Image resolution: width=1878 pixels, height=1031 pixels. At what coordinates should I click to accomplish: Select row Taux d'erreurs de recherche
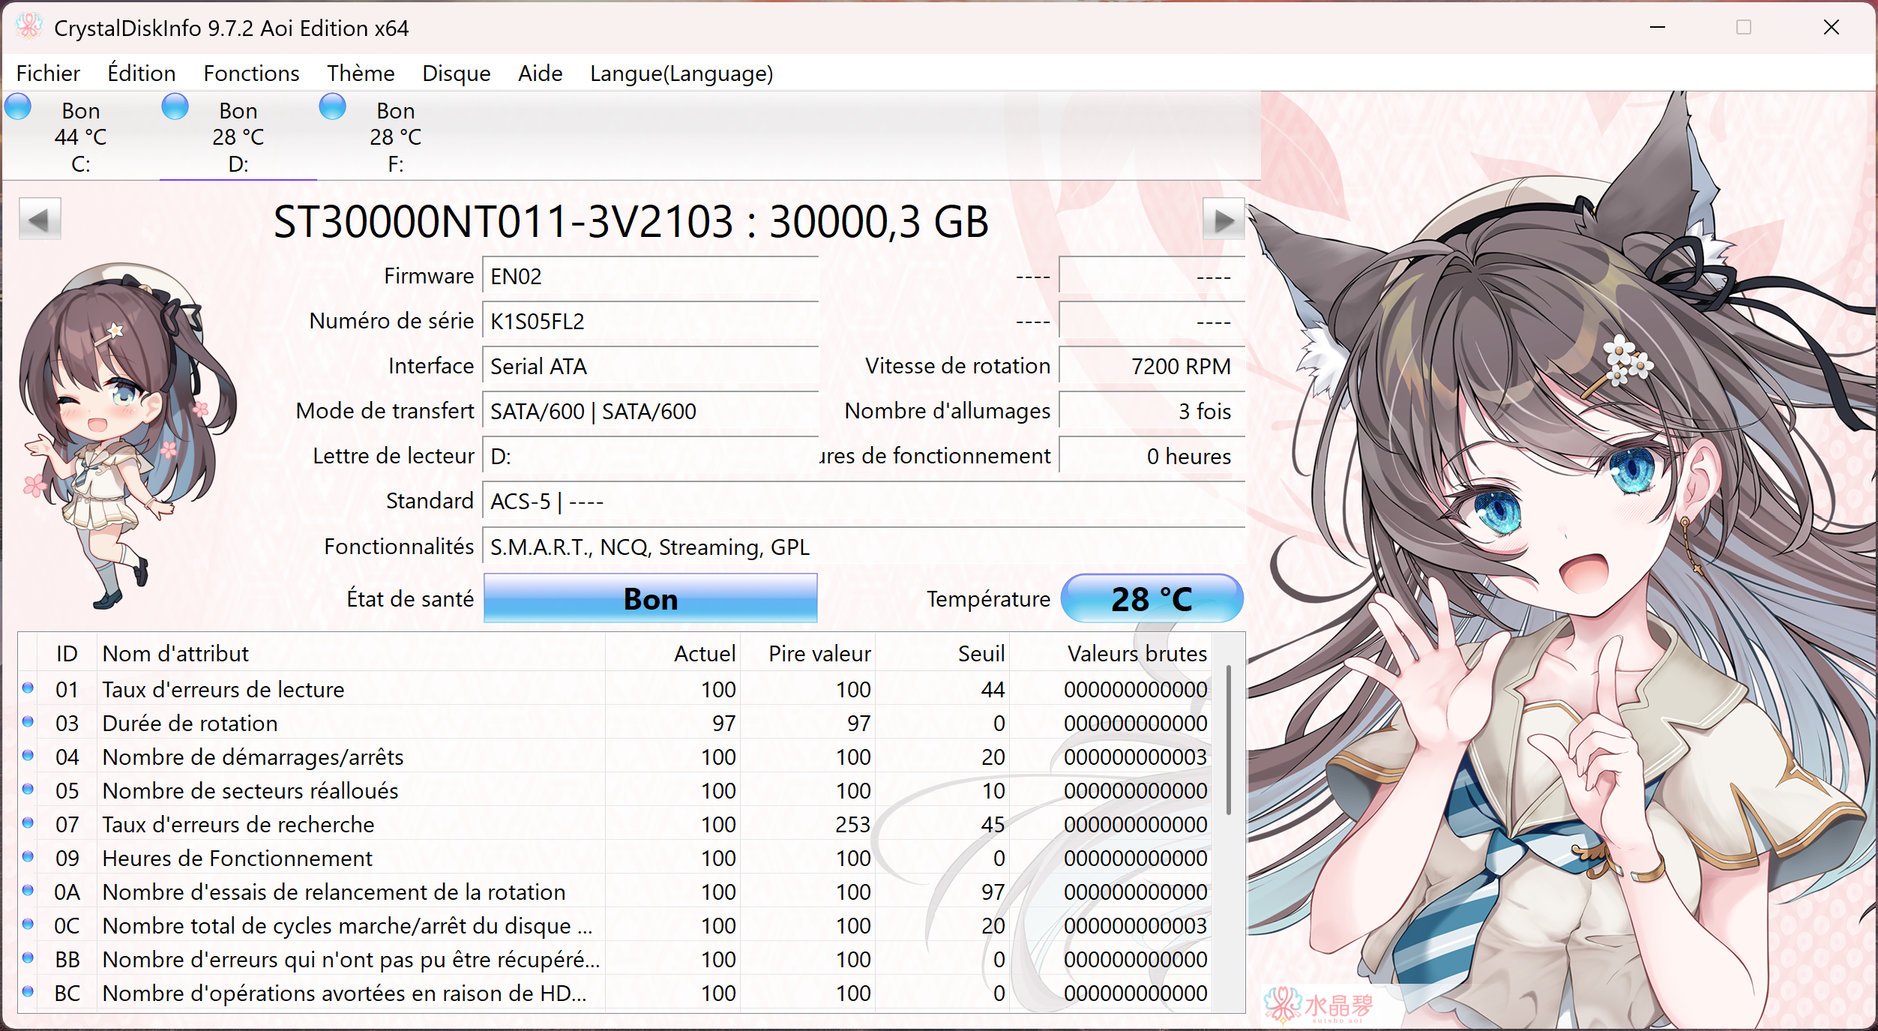pos(615,824)
